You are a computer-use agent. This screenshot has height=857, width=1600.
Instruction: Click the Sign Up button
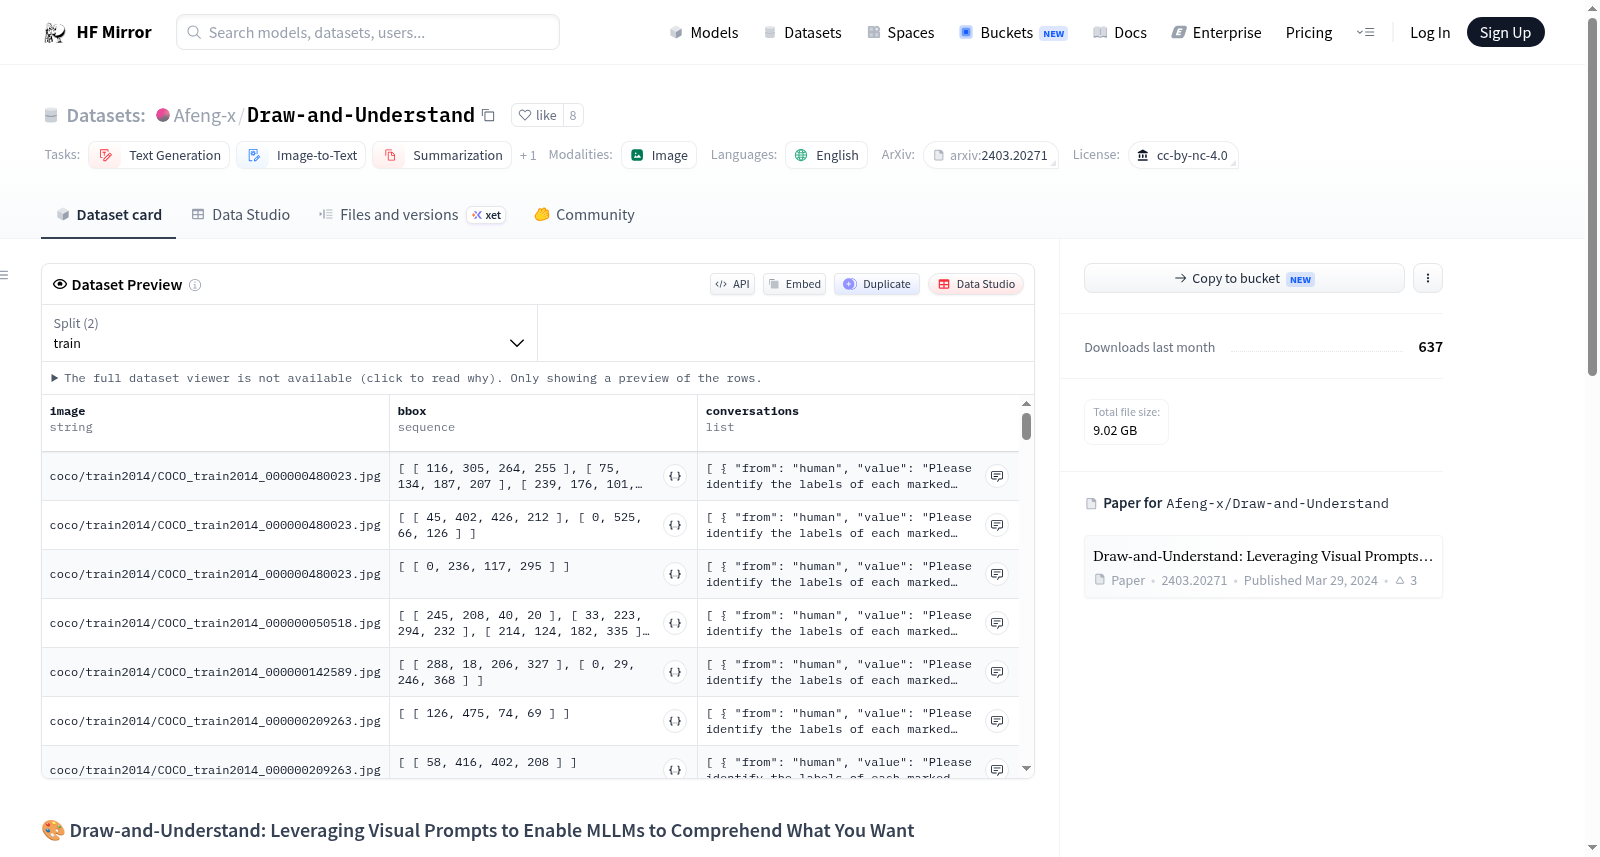tap(1506, 32)
